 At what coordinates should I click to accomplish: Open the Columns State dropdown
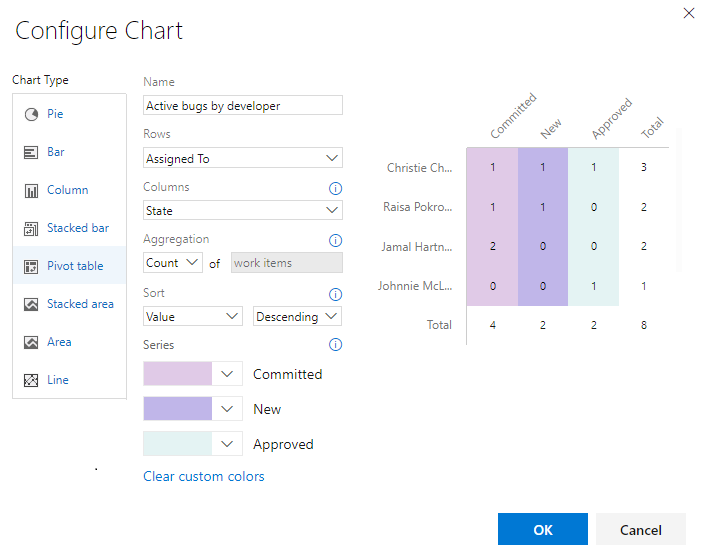243,210
